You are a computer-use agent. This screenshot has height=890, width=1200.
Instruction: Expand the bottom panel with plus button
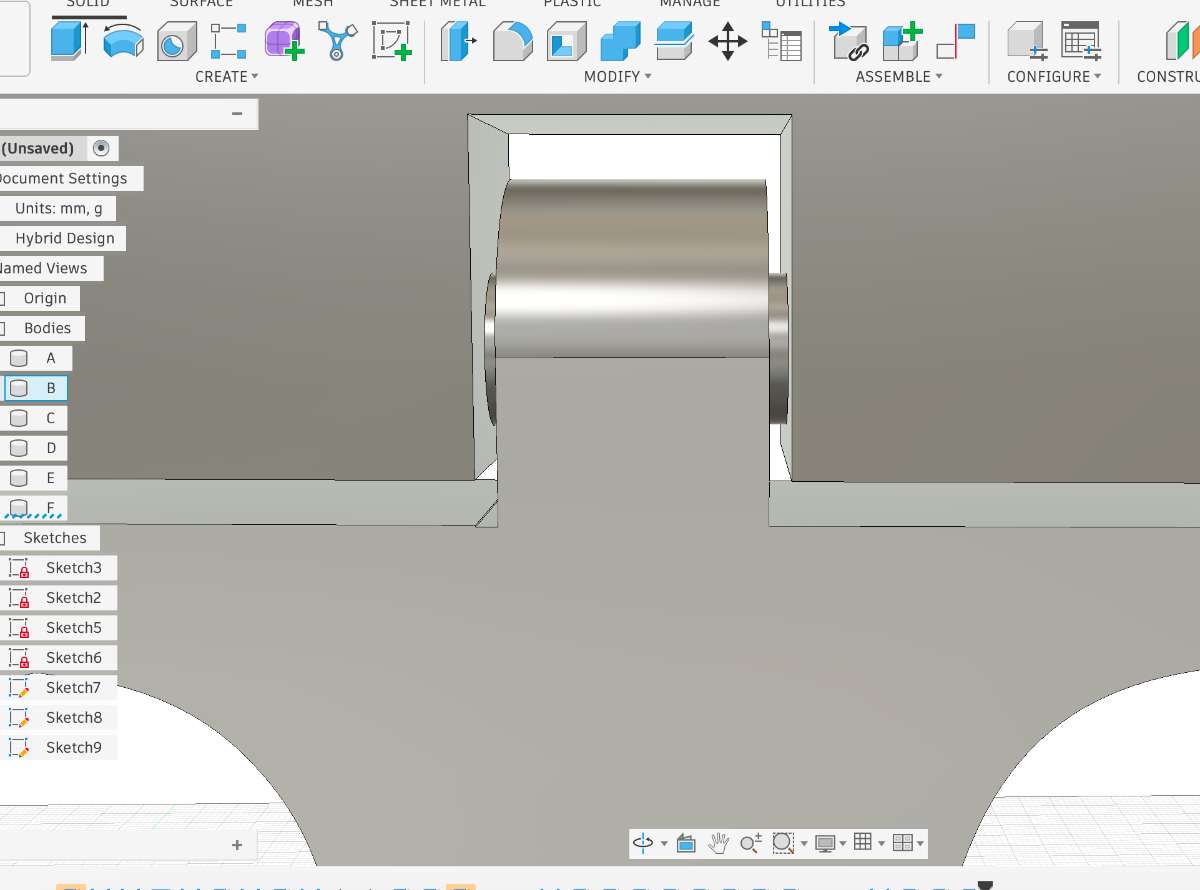[237, 845]
